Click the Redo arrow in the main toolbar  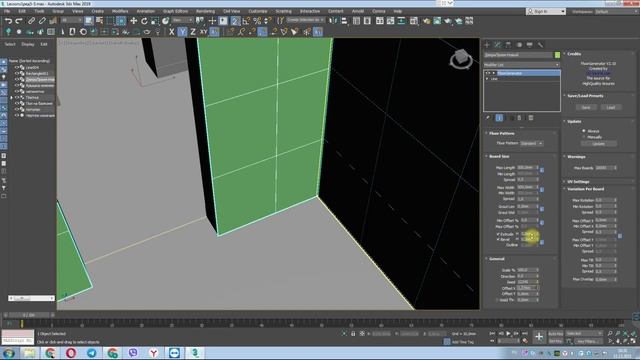point(19,21)
